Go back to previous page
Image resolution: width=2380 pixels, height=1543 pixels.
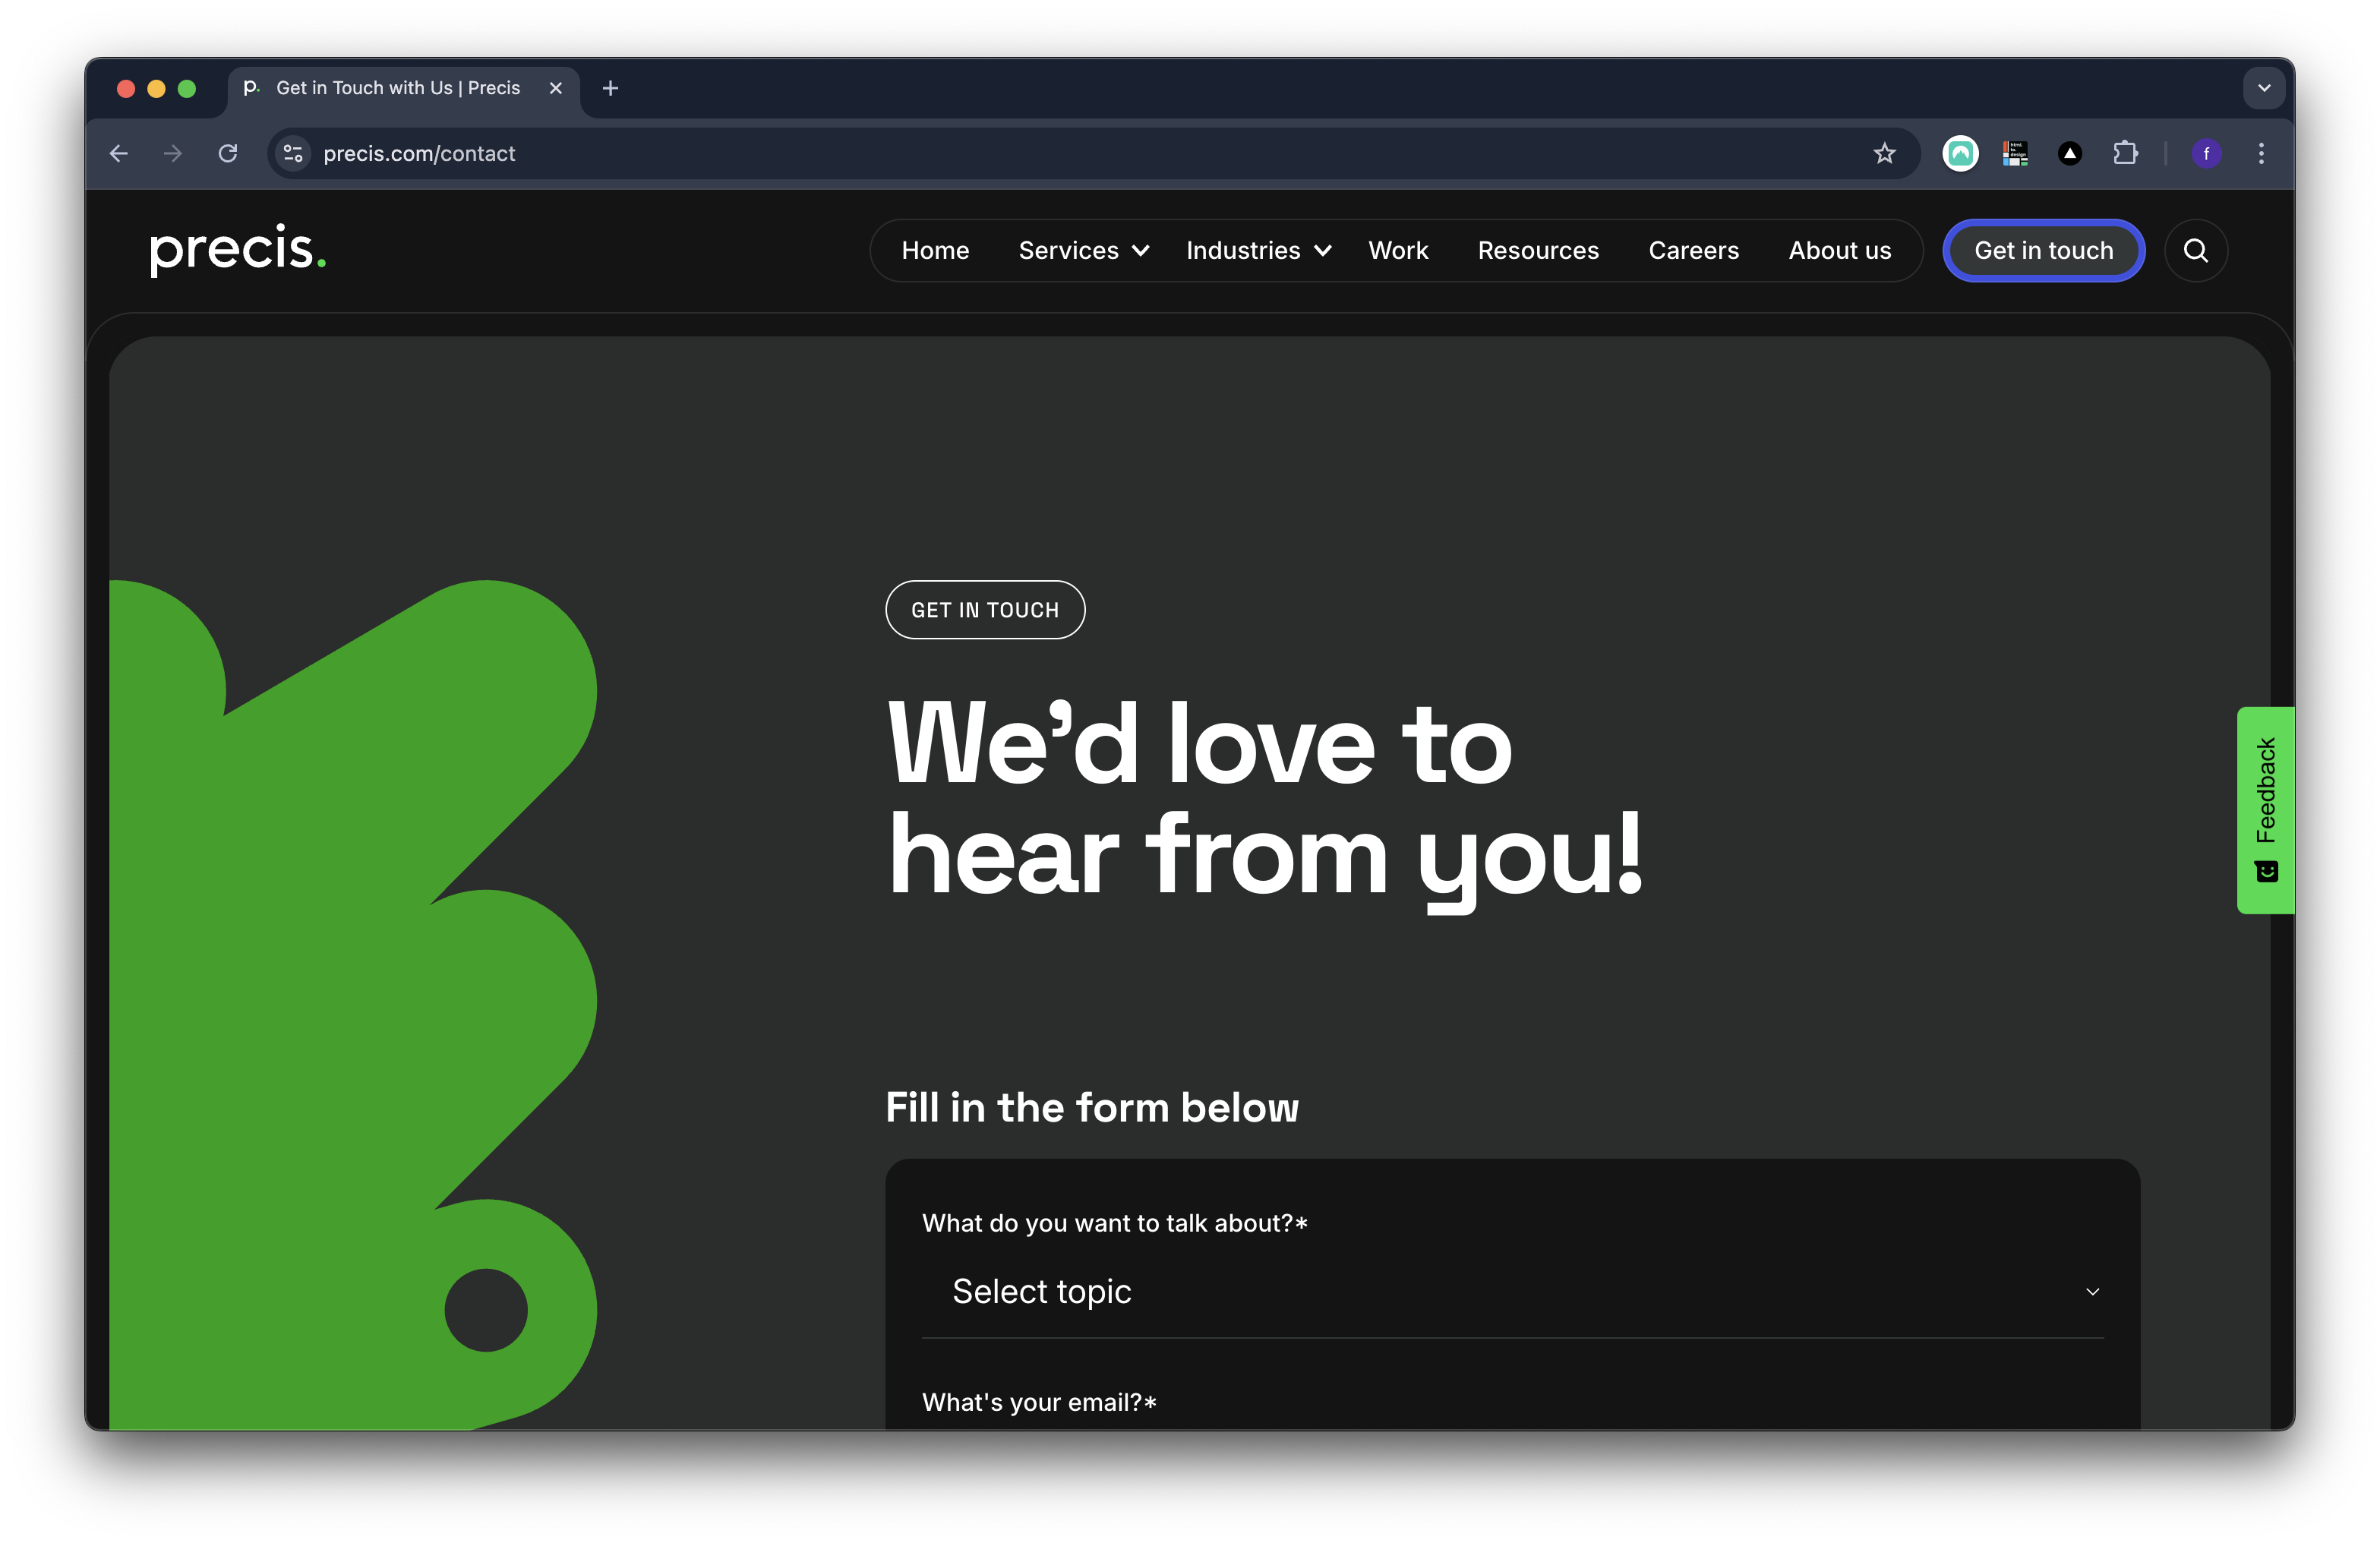(x=119, y=153)
